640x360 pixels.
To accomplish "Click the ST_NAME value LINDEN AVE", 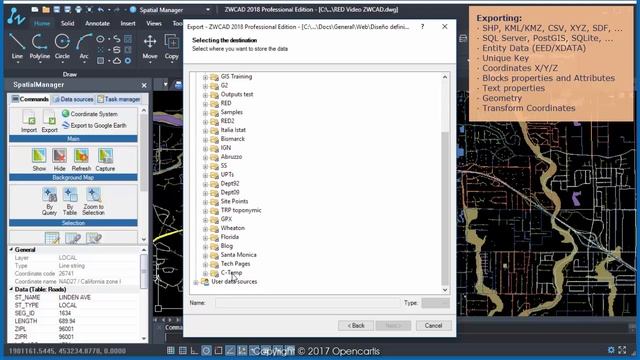I will click(x=74, y=298).
